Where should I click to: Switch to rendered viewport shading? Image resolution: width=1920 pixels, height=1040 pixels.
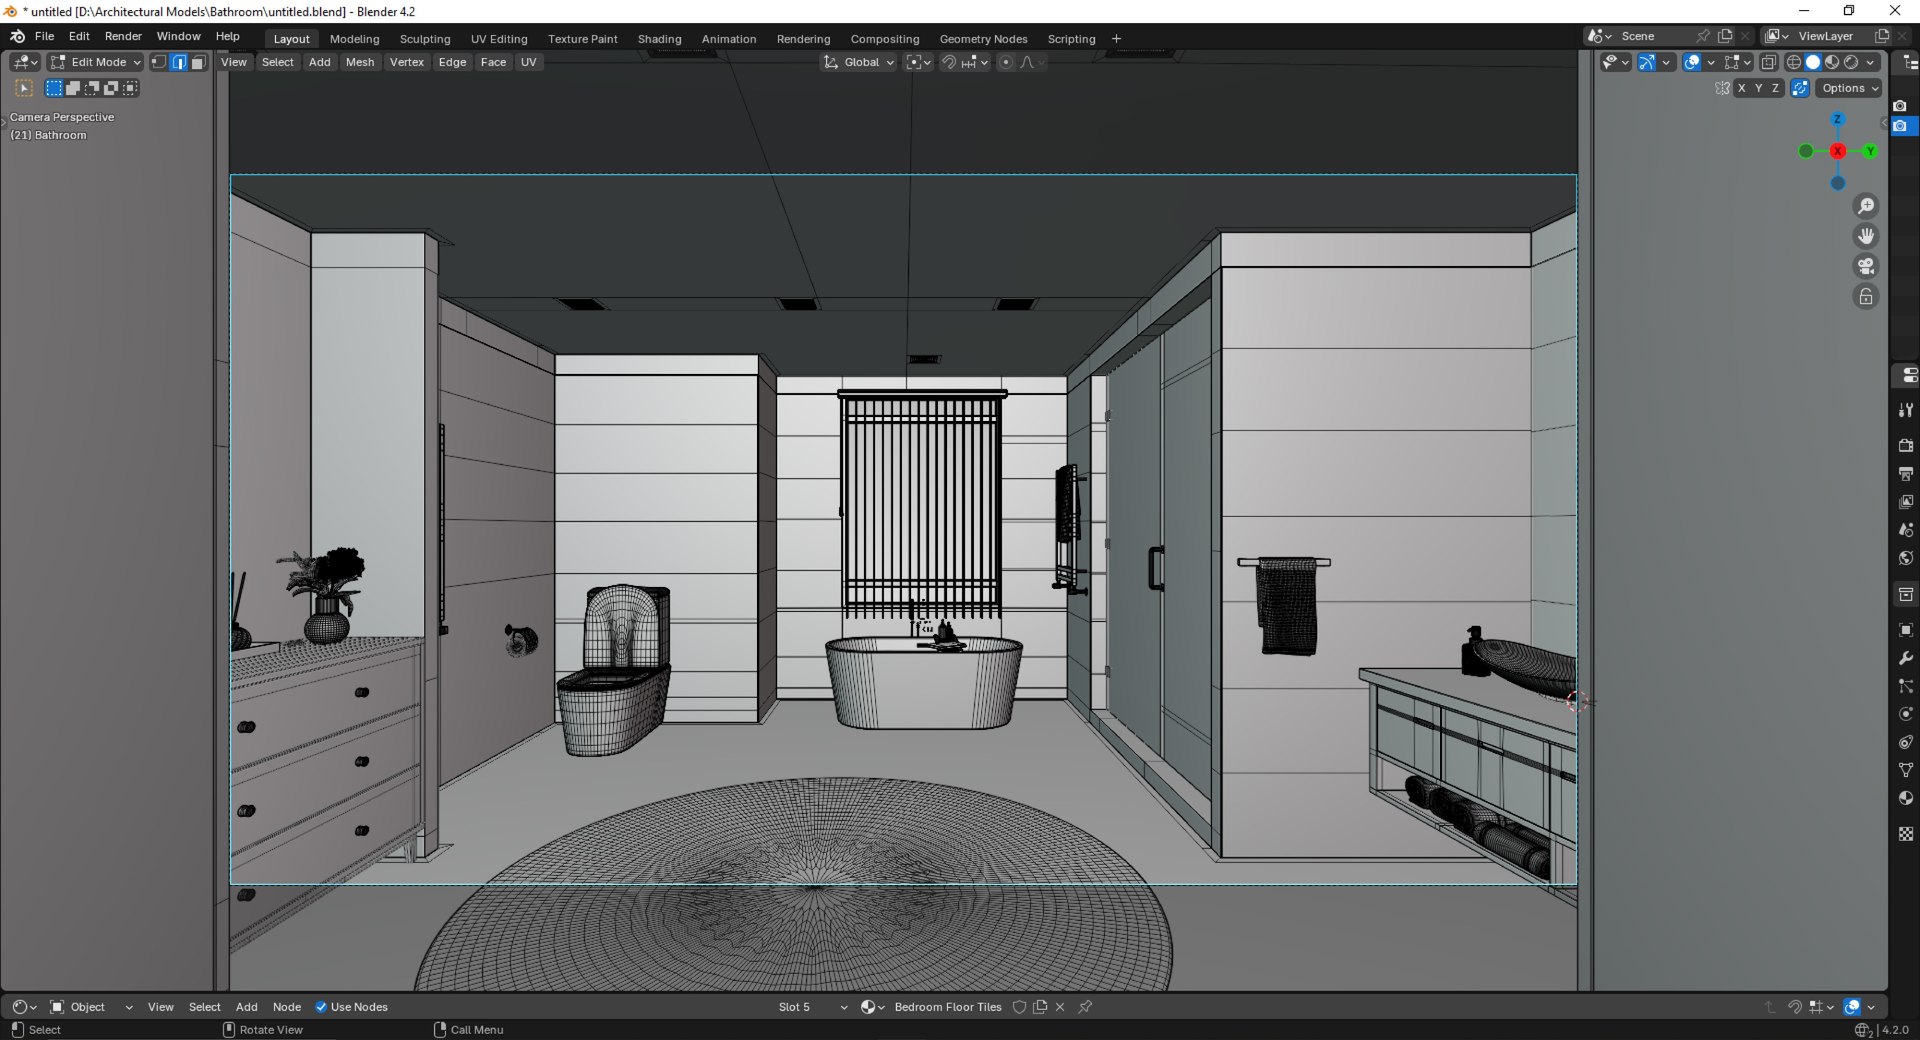point(1851,62)
